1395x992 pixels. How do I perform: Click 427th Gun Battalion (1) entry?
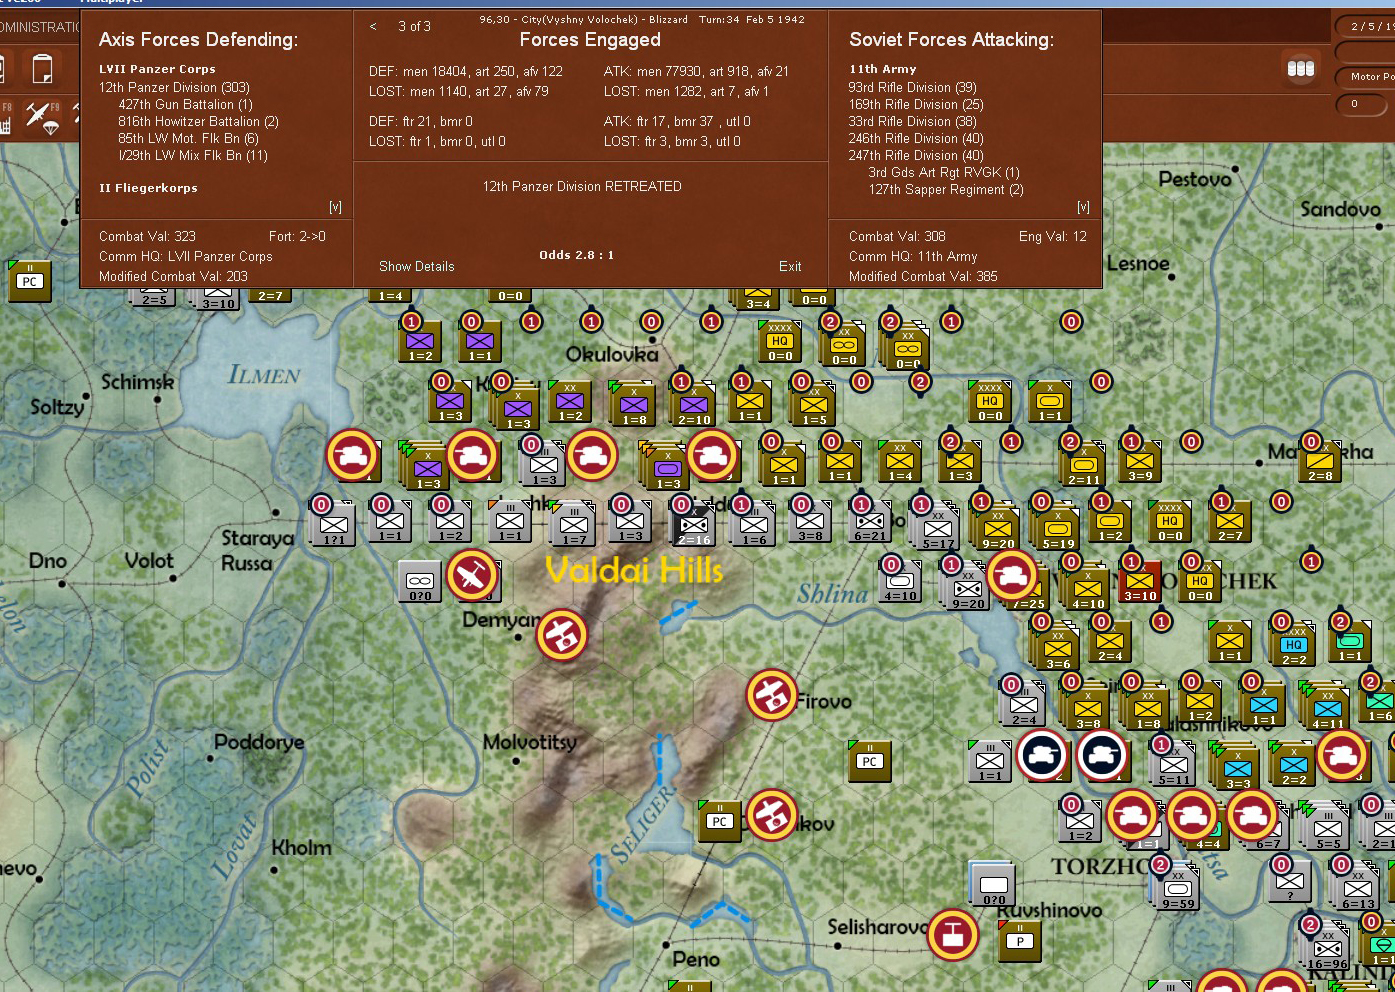click(x=186, y=104)
